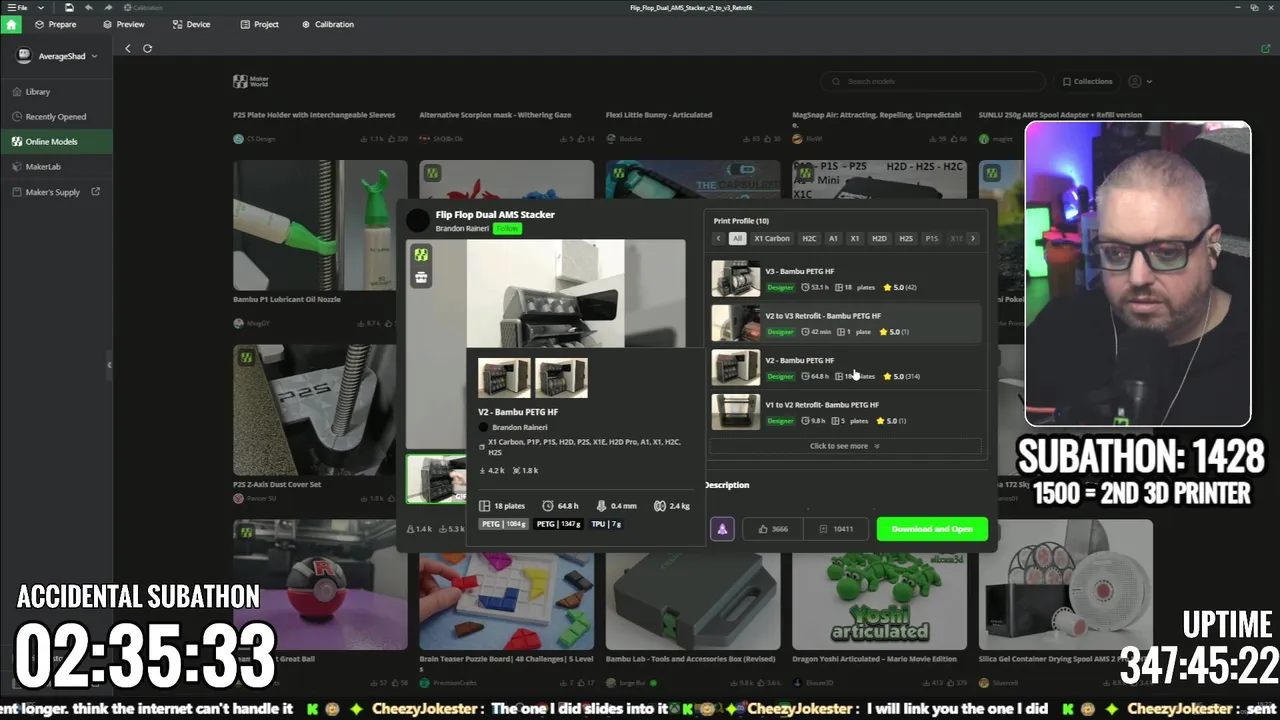The height and width of the screenshot is (720, 1280).
Task: Follow Brandon Raineri
Action: (507, 228)
